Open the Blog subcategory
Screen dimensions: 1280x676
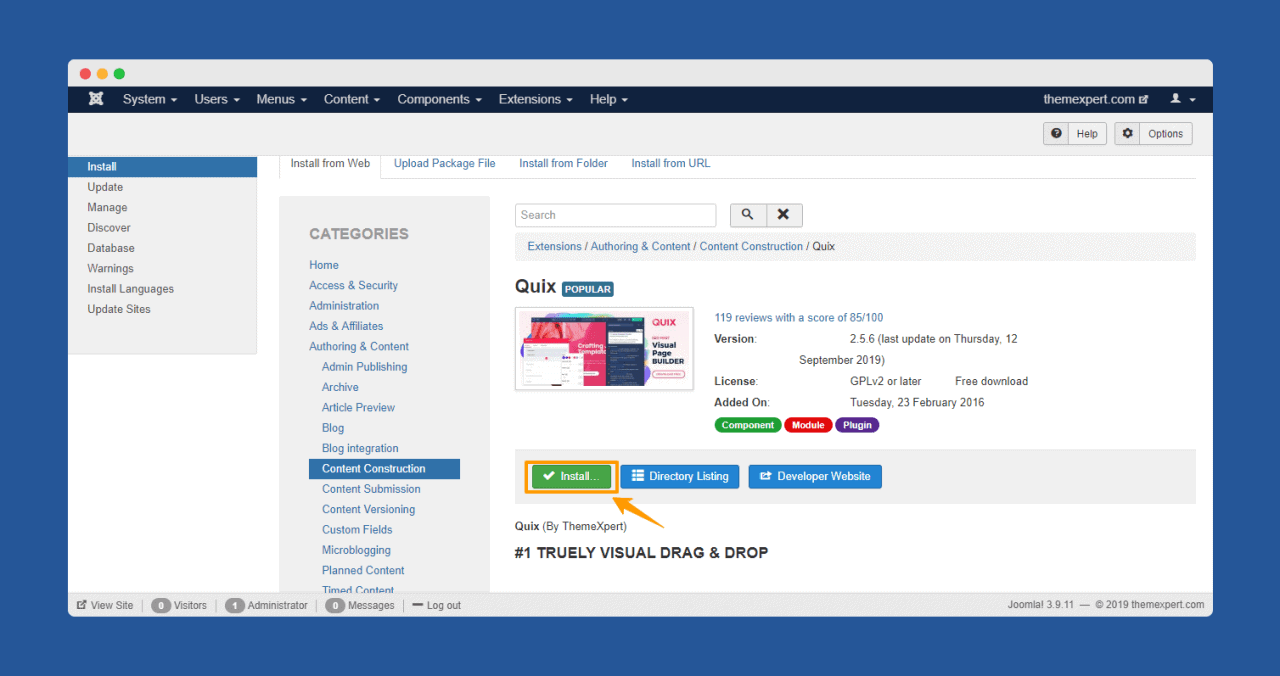point(333,428)
